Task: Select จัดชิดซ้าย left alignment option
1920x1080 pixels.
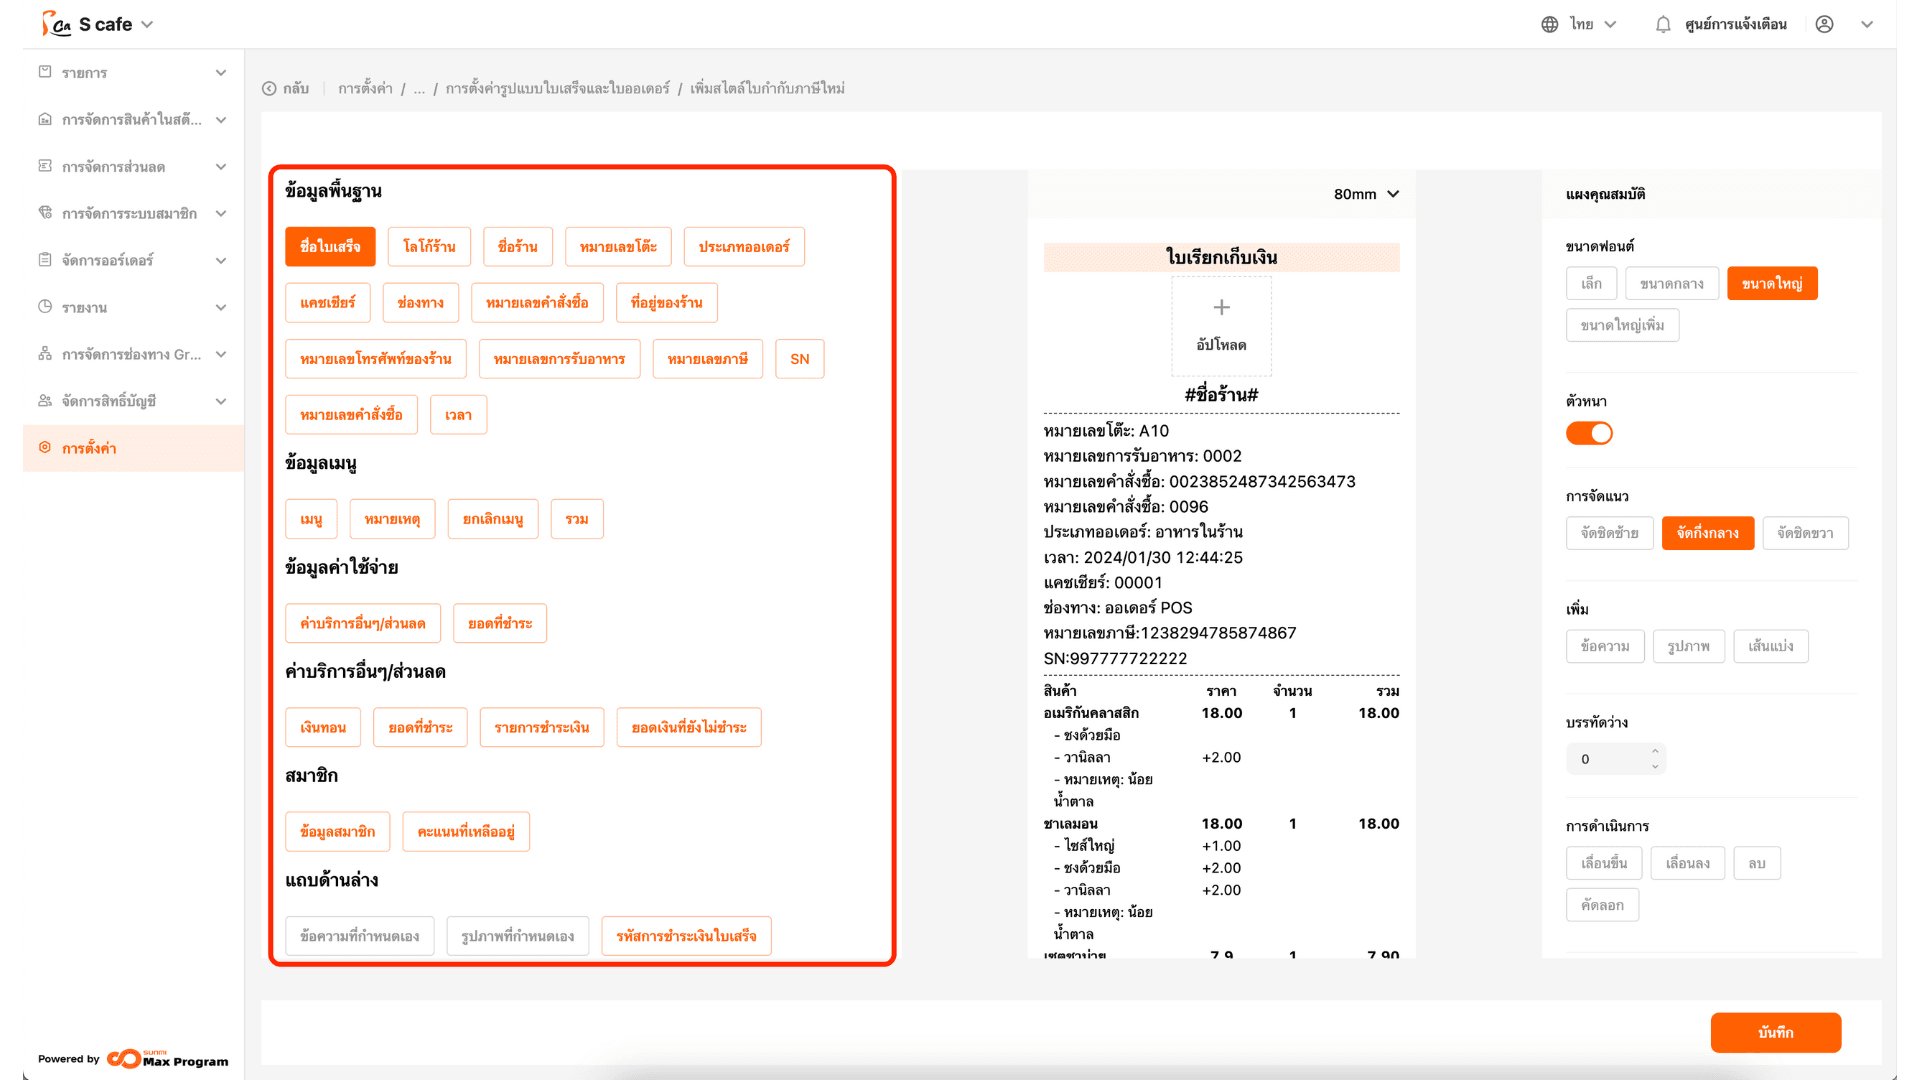Action: 1609,533
